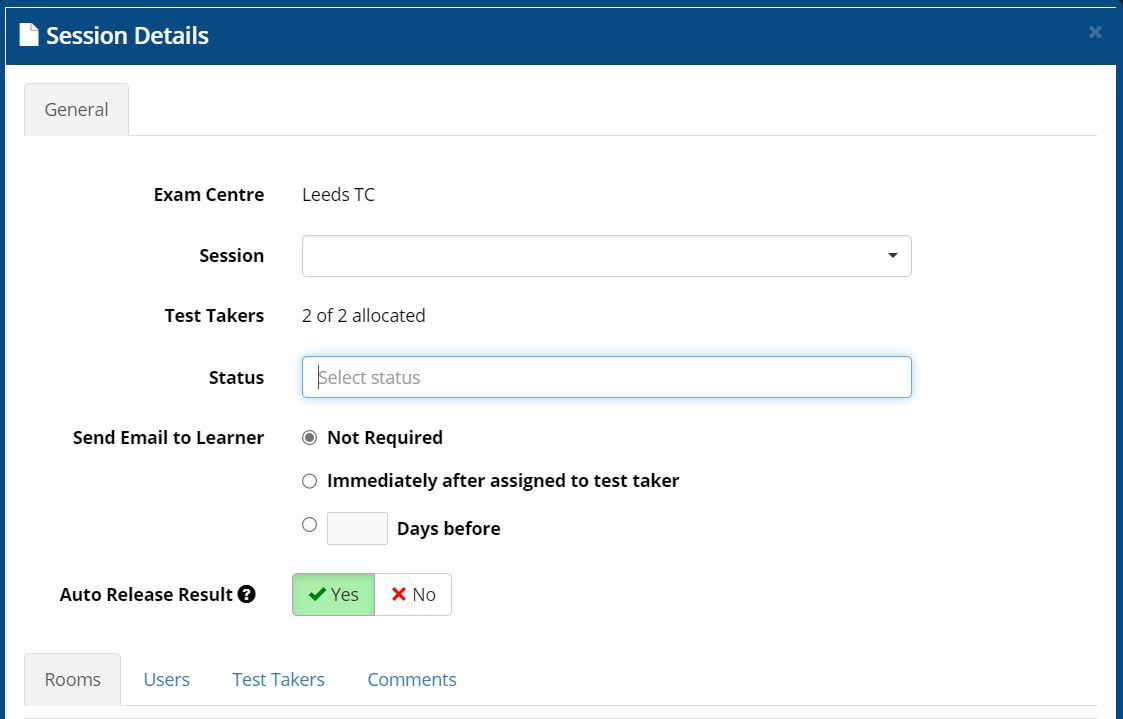Choose Immediately after assigned to test taker
The width and height of the screenshot is (1123, 719).
(309, 481)
